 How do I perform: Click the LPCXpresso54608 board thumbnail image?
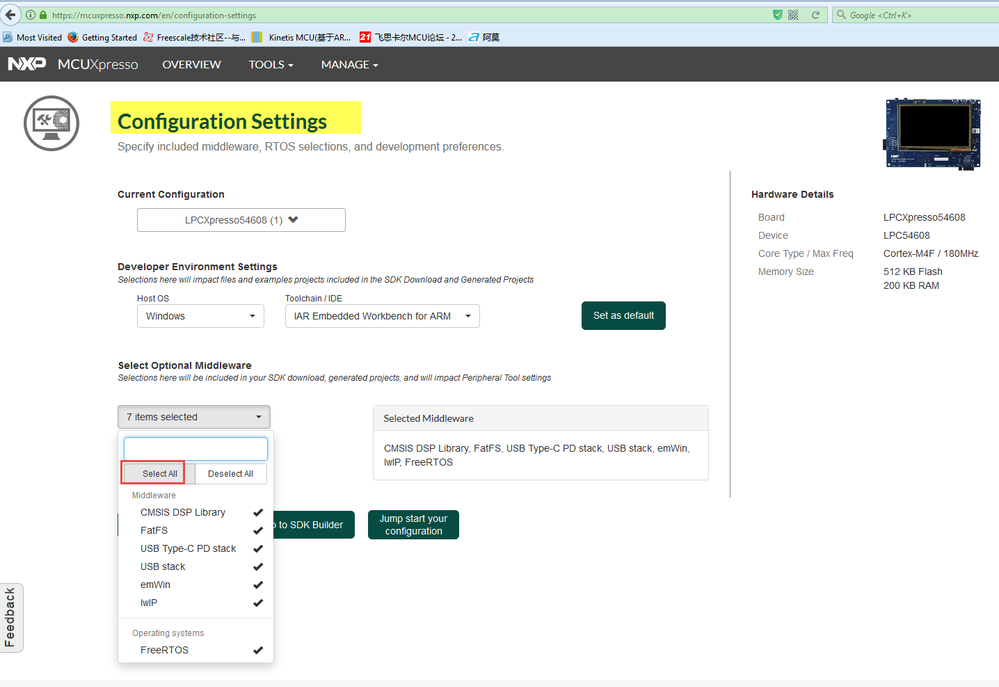tap(932, 133)
